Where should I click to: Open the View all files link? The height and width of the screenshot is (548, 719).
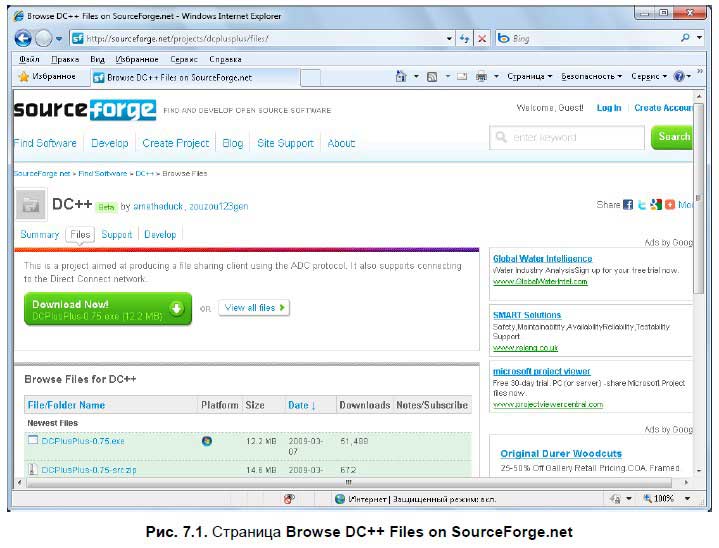254,307
